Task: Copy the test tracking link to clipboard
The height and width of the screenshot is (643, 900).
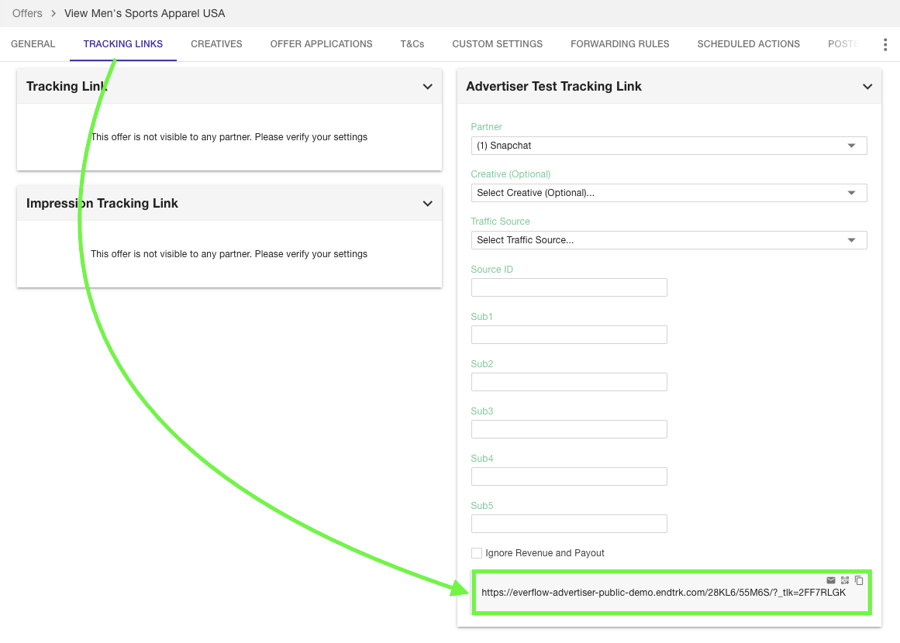Action: pyautogui.click(x=859, y=580)
